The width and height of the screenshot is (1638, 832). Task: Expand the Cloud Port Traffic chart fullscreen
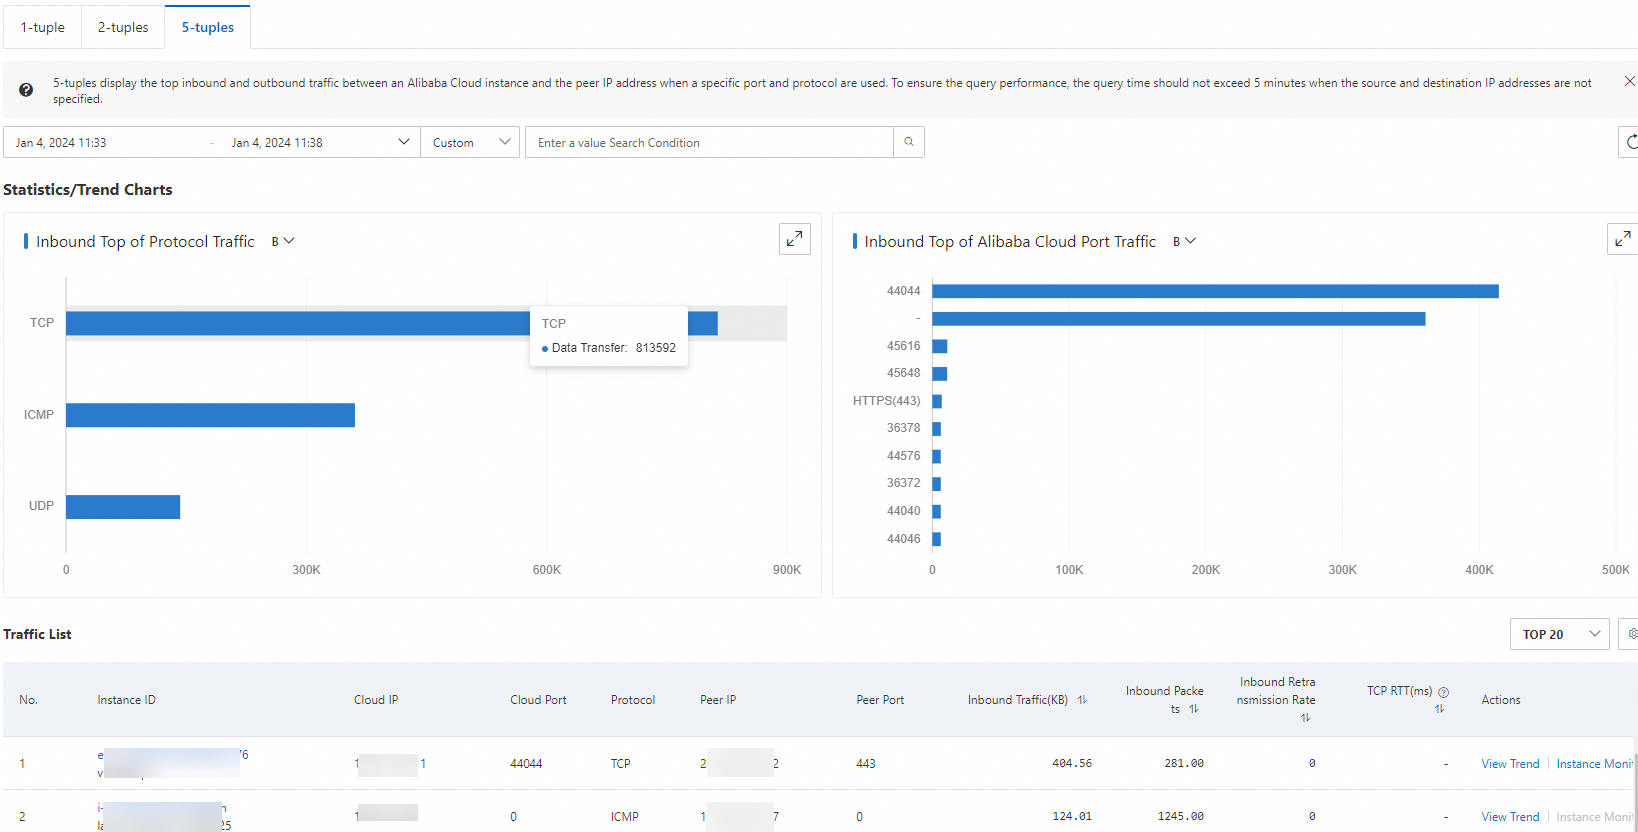pos(1623,239)
